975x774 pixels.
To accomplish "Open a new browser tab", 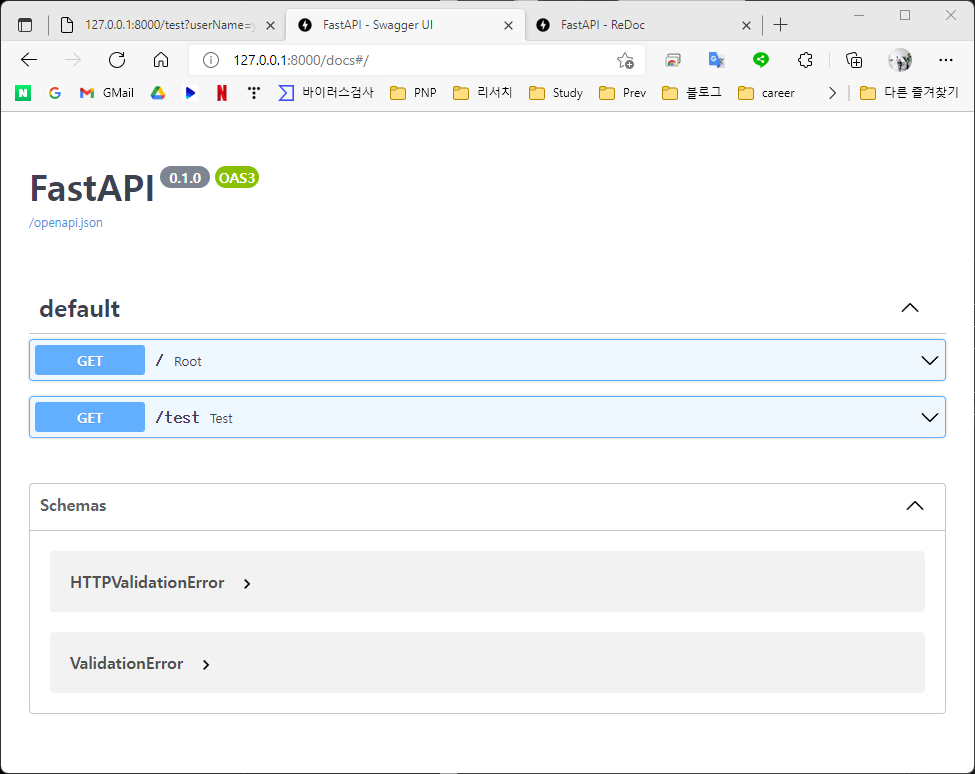I will click(x=780, y=25).
